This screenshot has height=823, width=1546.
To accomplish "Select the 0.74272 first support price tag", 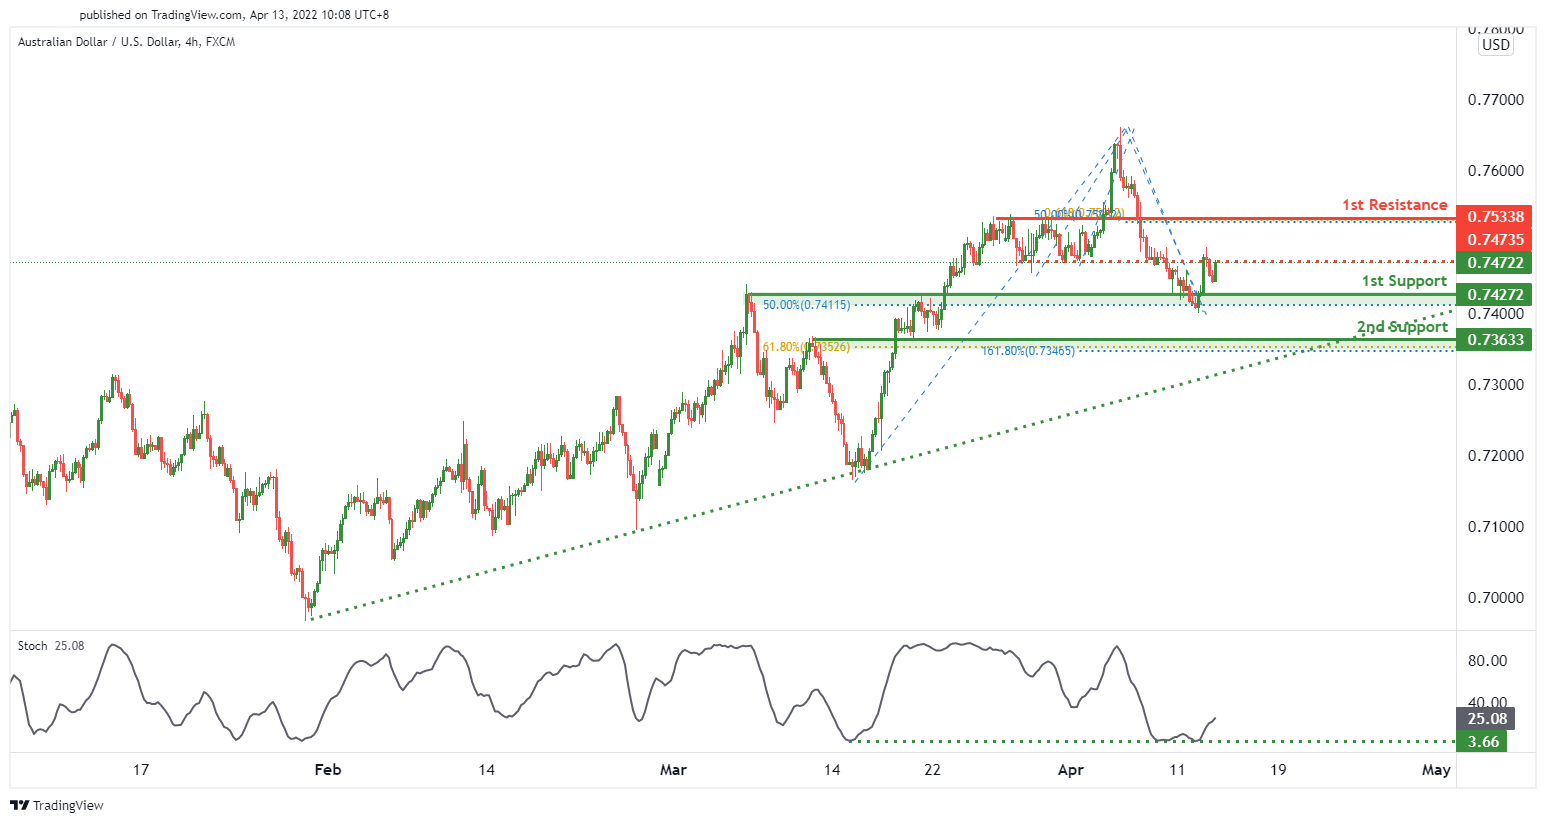I will [1495, 295].
